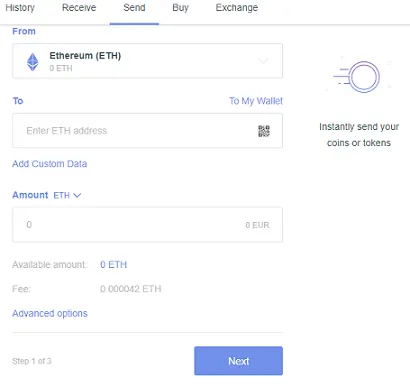
Task: Click the Ethereum diamond logo icon
Action: point(33,62)
